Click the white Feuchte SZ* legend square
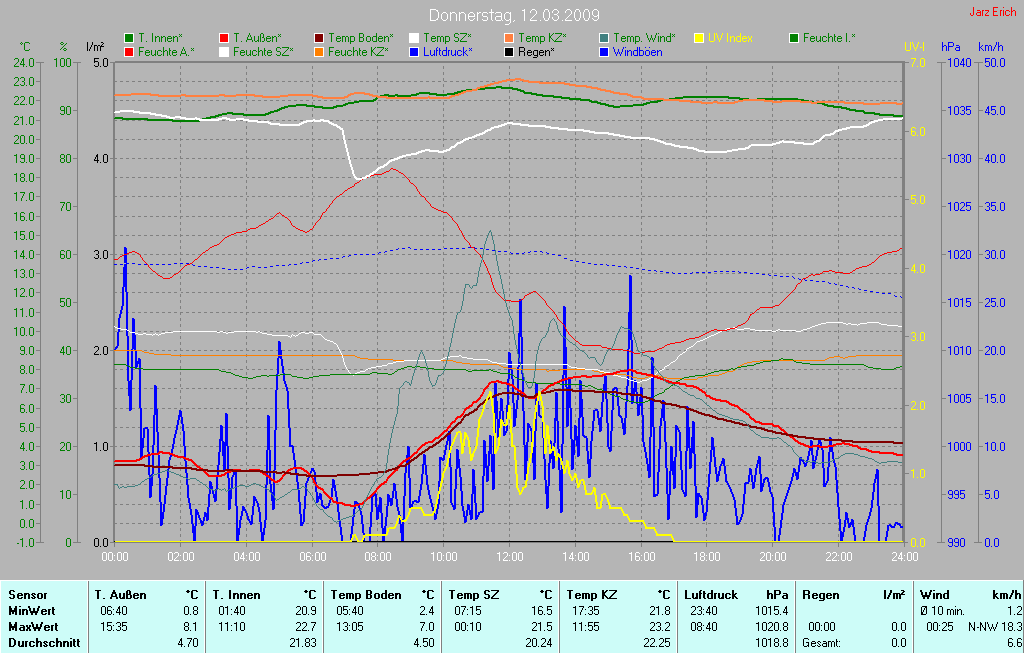Screen dimensions: 1024x653 [x=224, y=52]
